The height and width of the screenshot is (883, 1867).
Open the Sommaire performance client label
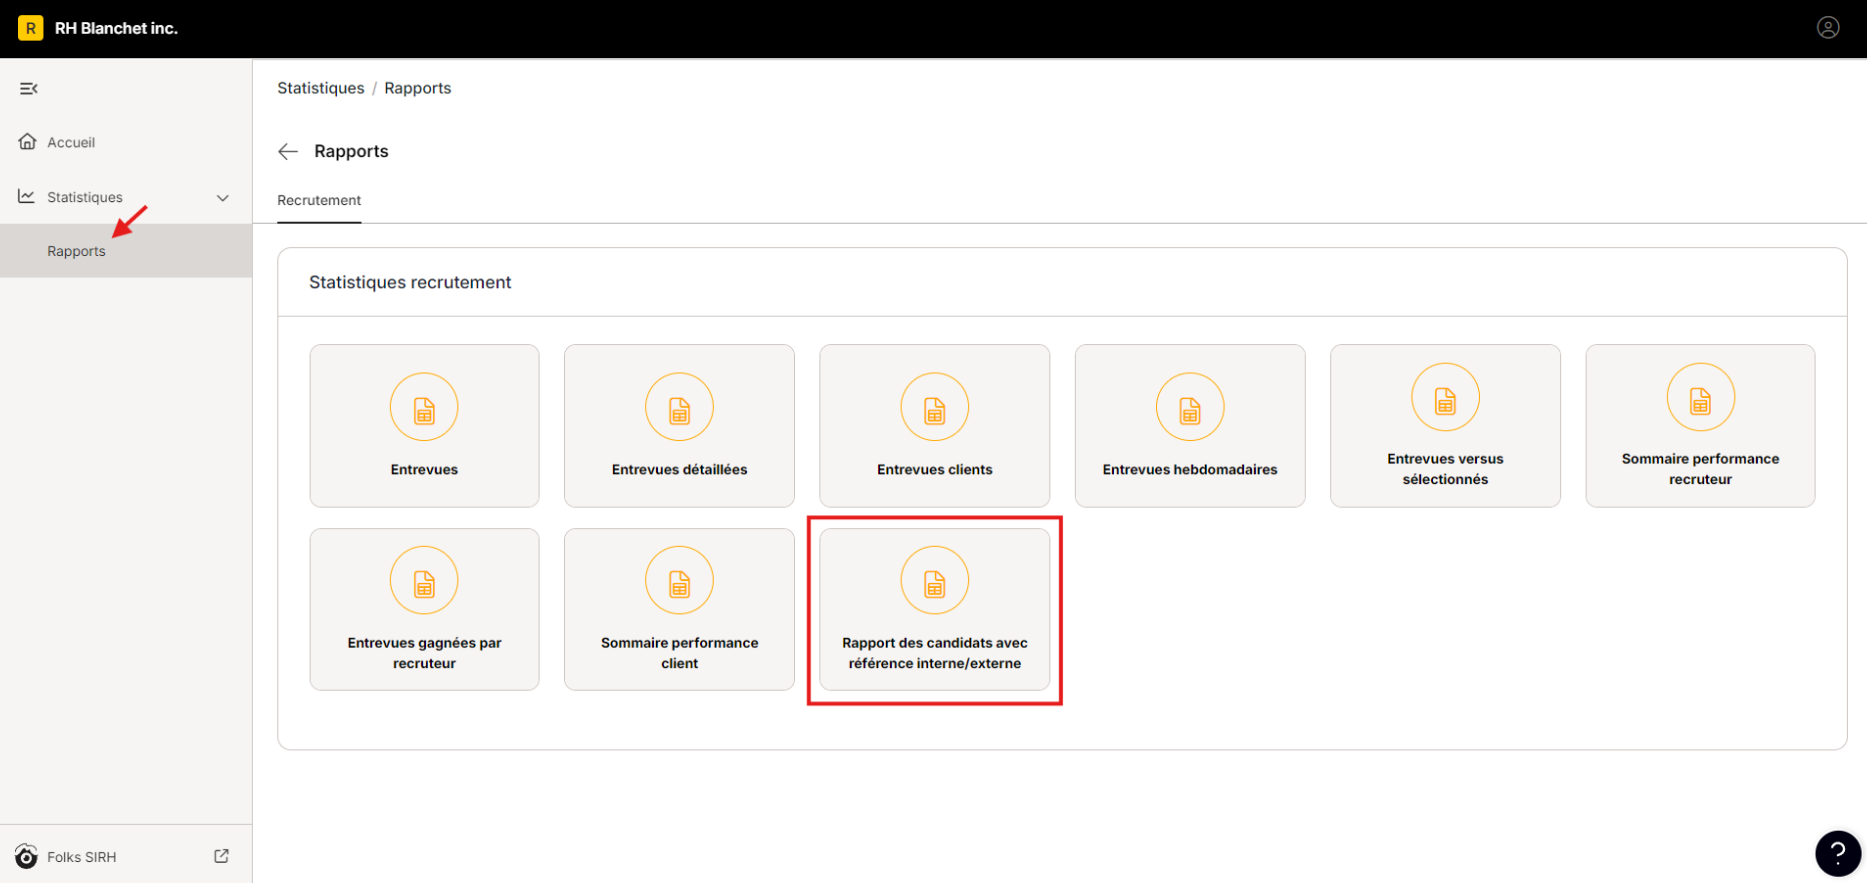tap(680, 653)
